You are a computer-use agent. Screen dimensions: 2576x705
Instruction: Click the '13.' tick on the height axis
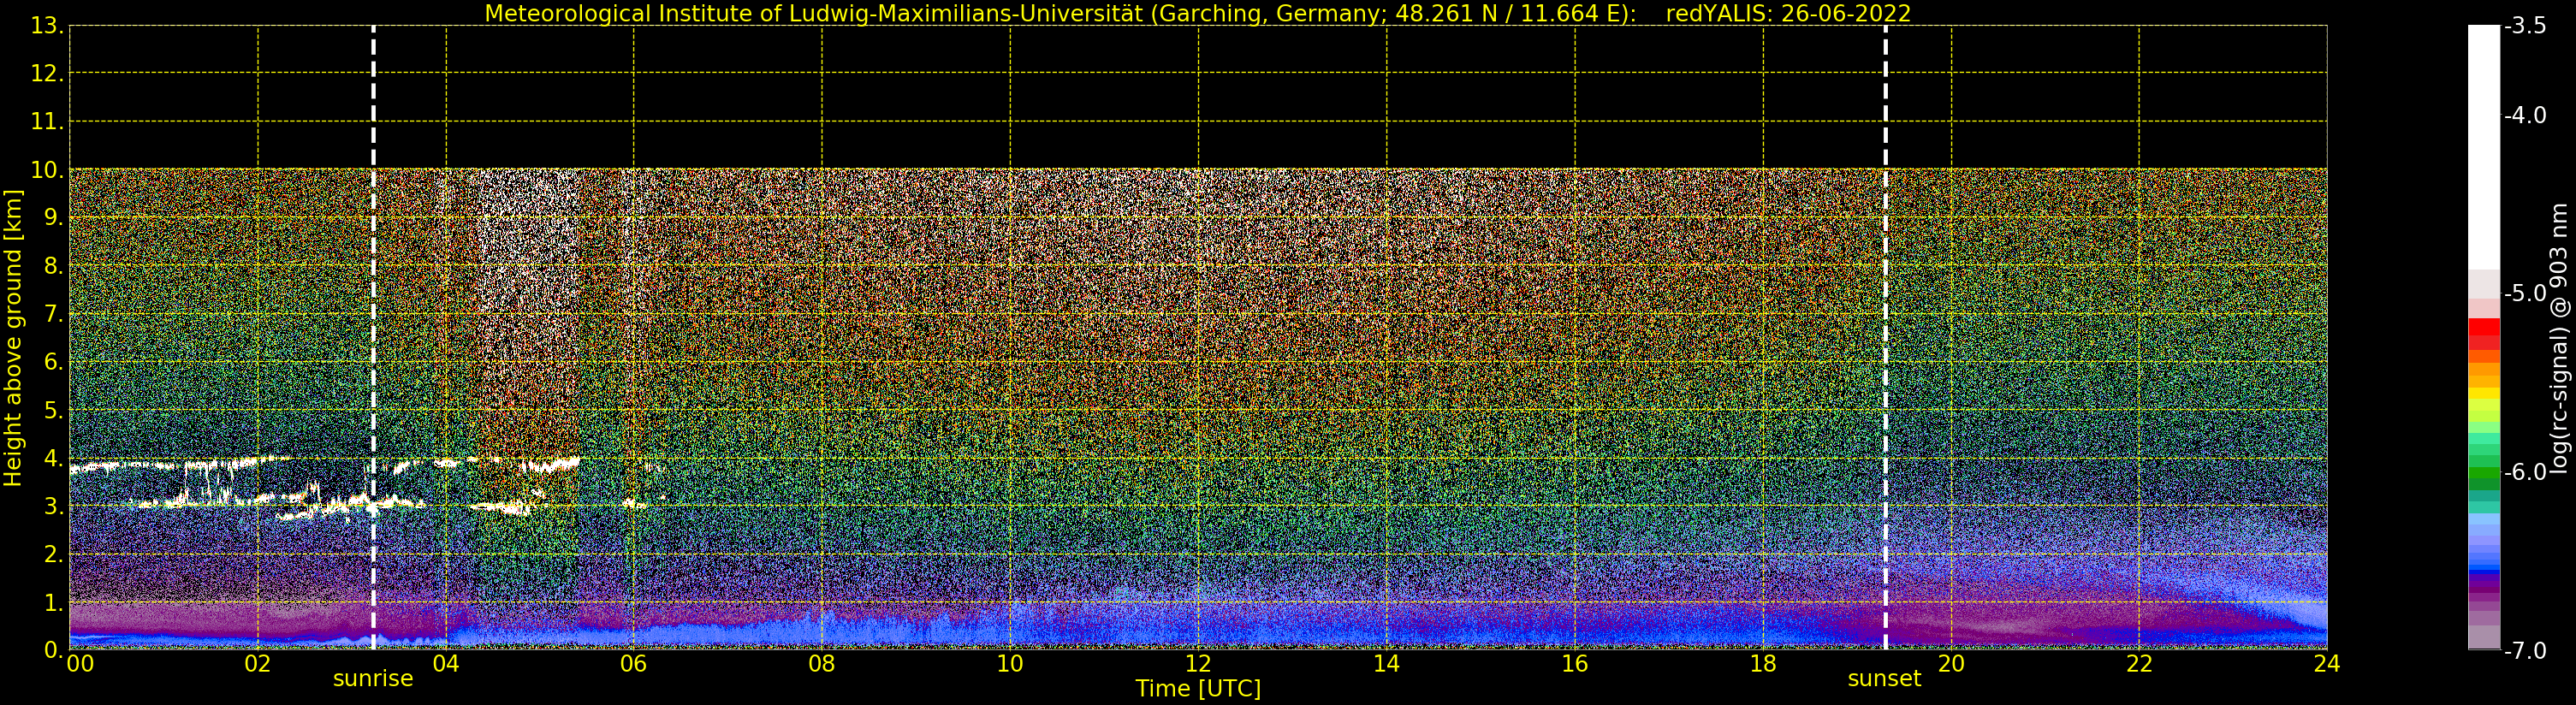(x=47, y=26)
